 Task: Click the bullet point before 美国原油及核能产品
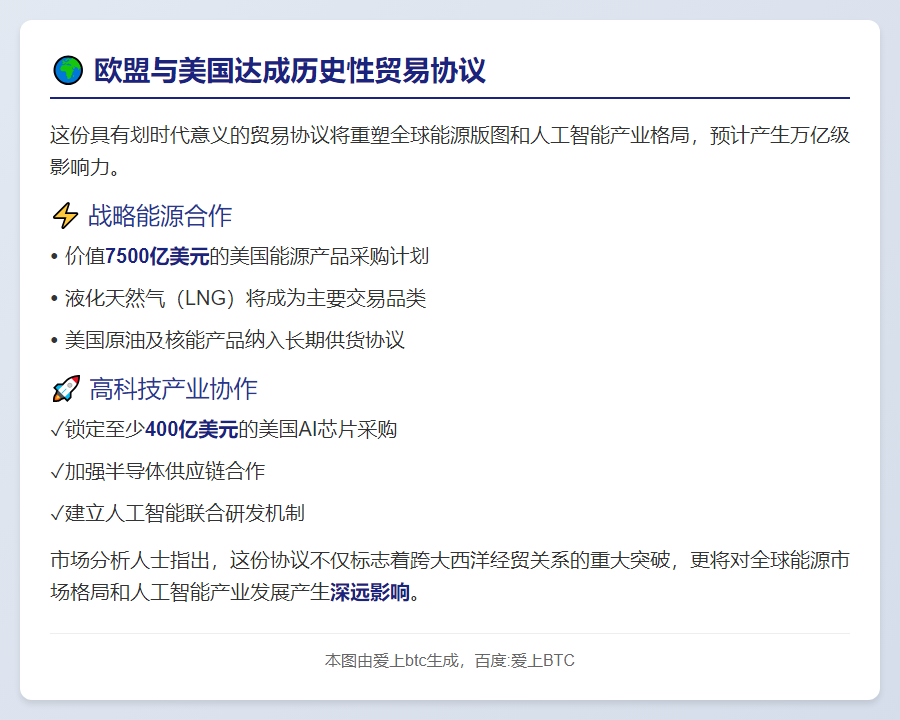pyautogui.click(x=52, y=340)
